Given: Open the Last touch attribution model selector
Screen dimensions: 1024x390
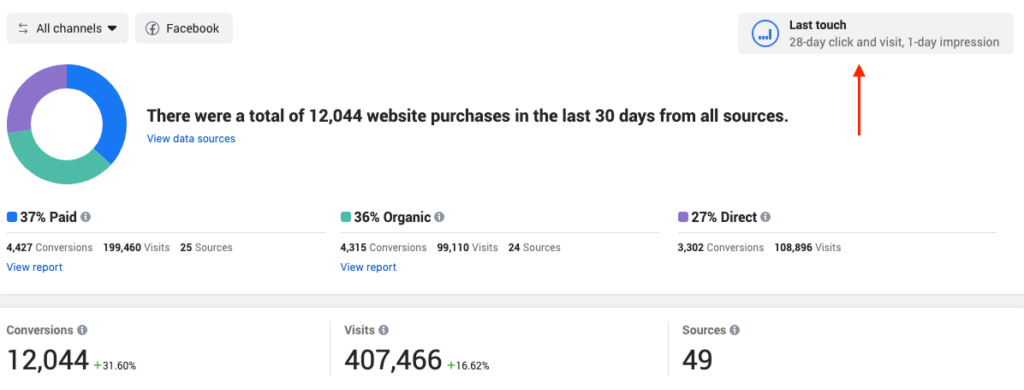Looking at the screenshot, I should [x=875, y=33].
